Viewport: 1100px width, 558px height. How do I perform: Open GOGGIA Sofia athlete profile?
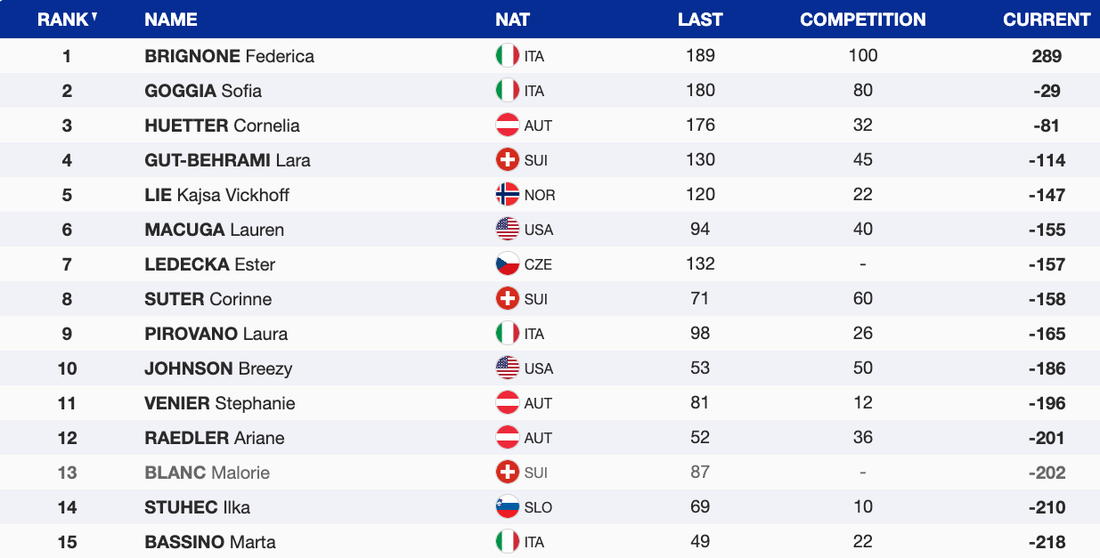(203, 91)
